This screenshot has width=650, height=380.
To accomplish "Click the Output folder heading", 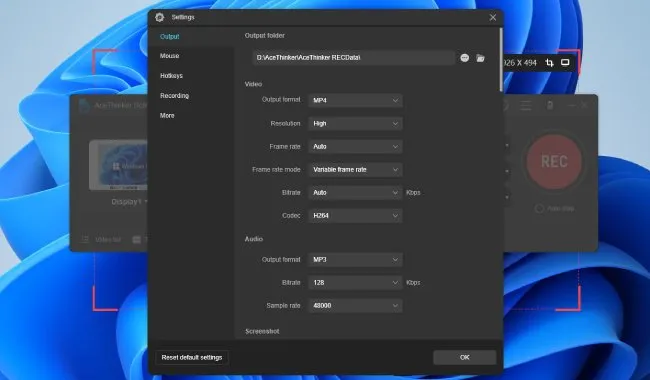I will click(264, 36).
